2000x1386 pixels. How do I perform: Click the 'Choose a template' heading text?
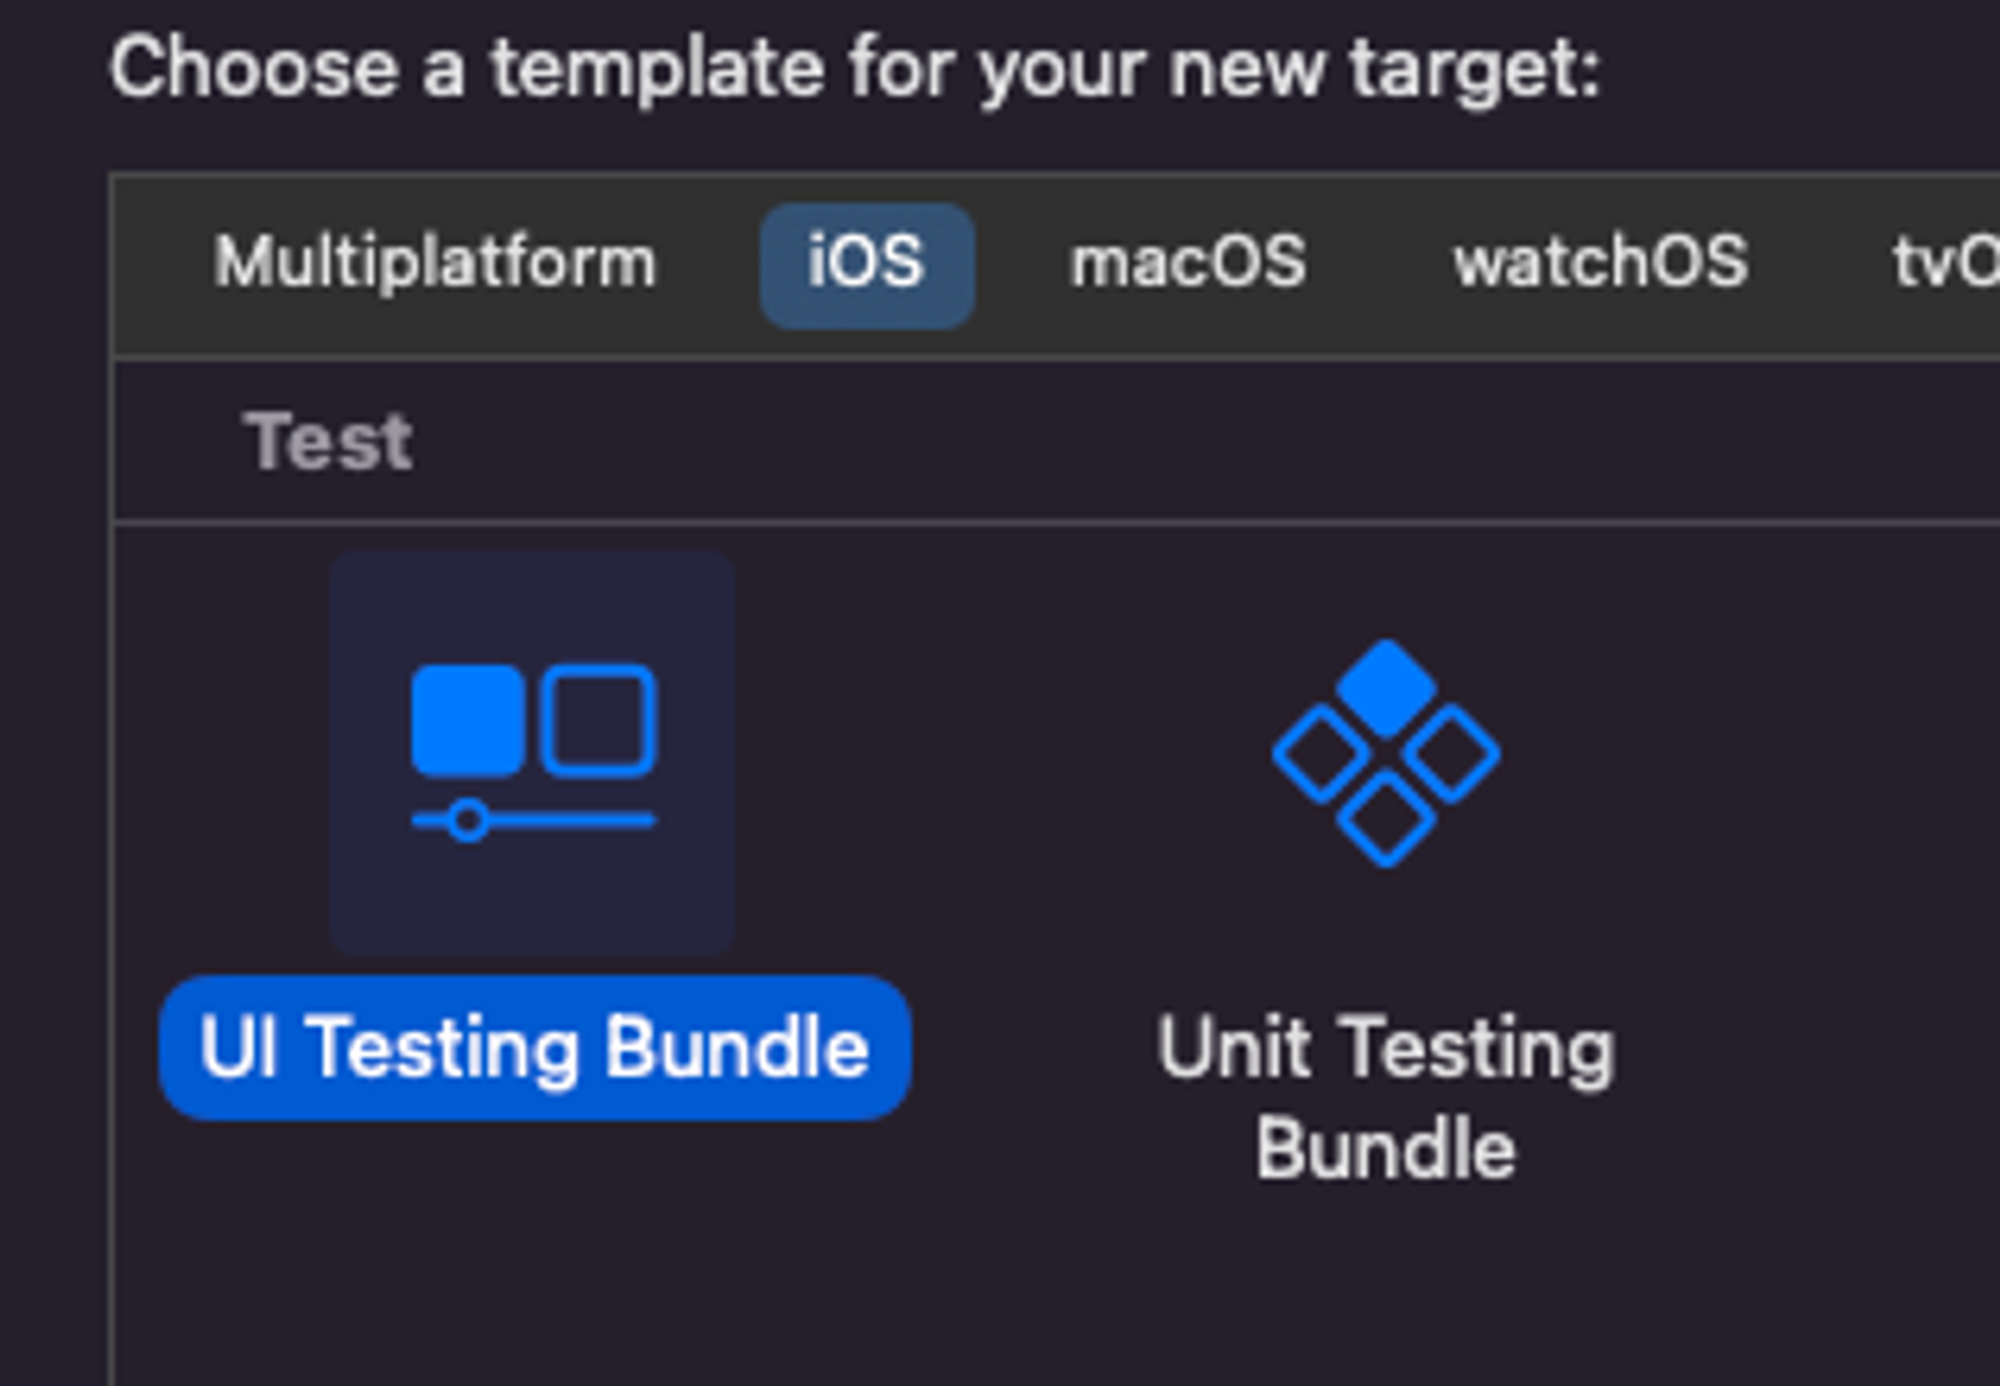(855, 68)
